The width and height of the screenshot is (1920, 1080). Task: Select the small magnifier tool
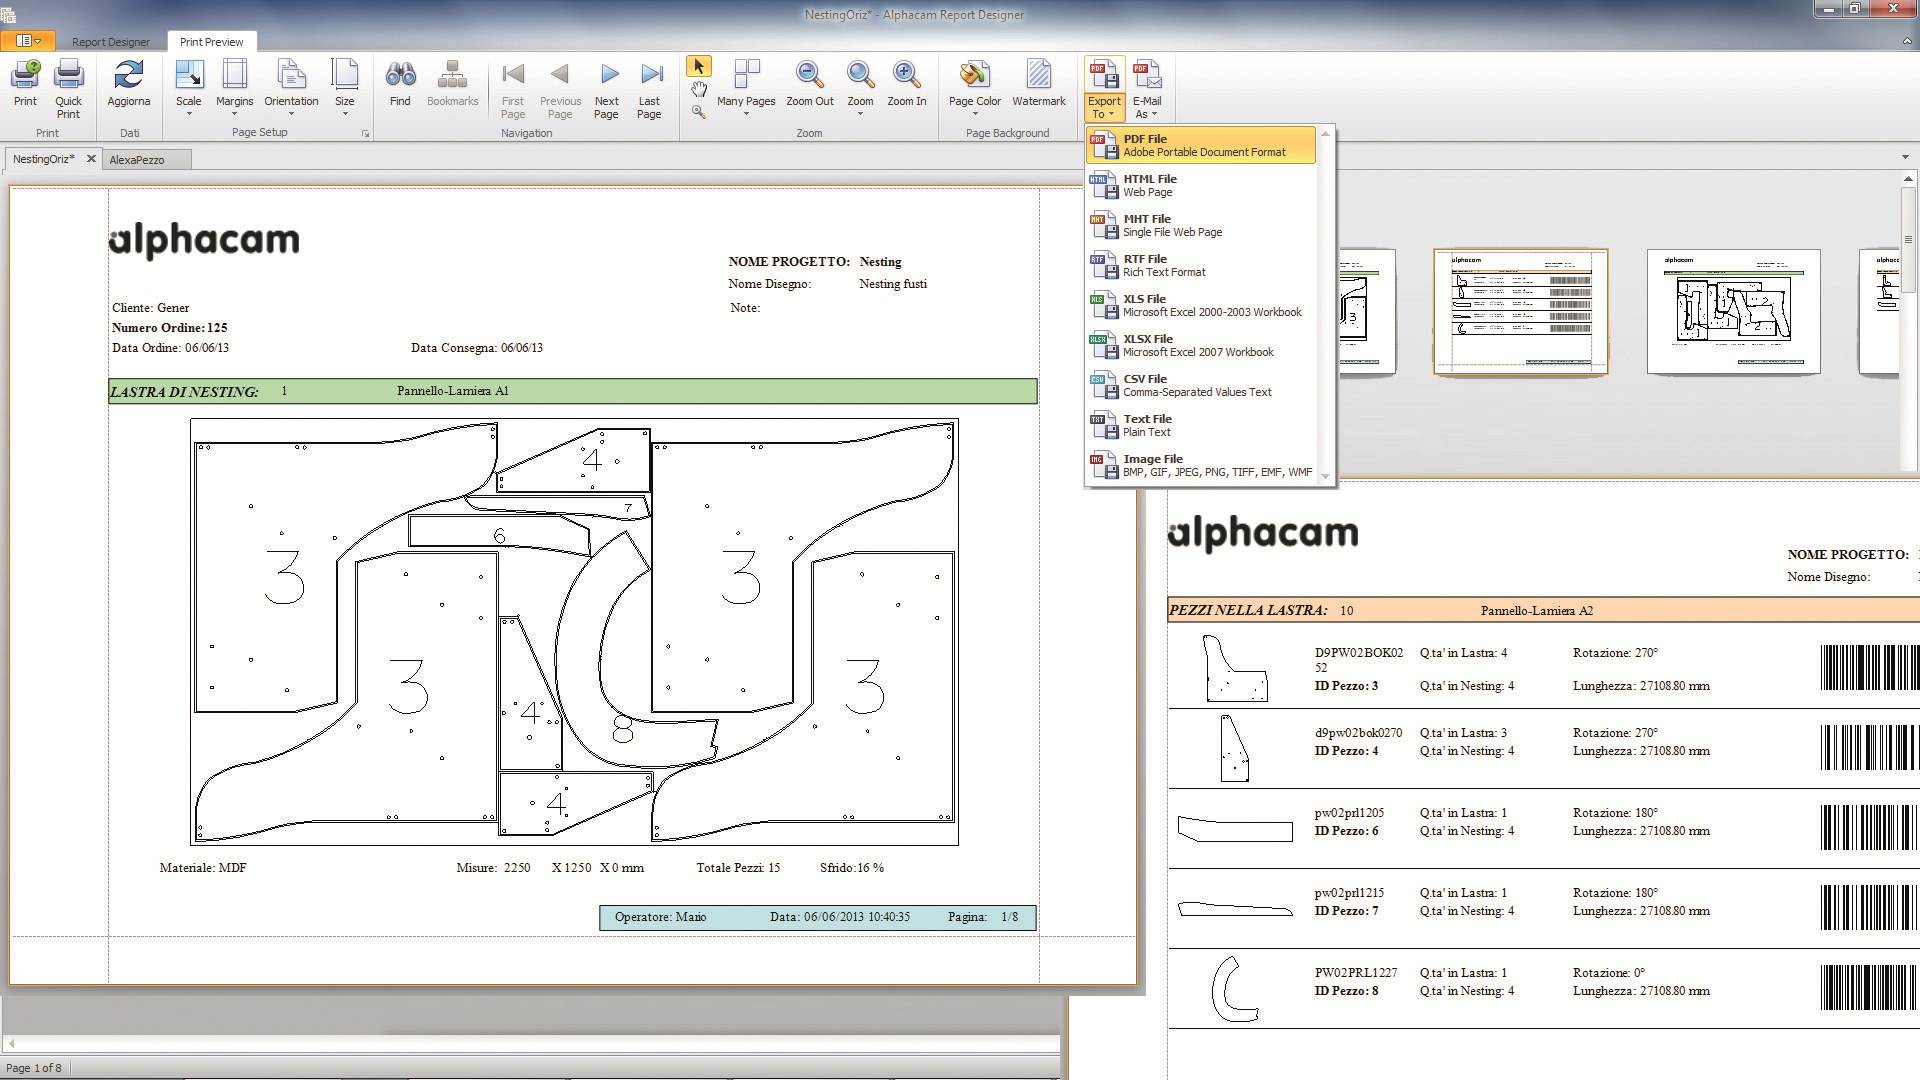pos(698,112)
